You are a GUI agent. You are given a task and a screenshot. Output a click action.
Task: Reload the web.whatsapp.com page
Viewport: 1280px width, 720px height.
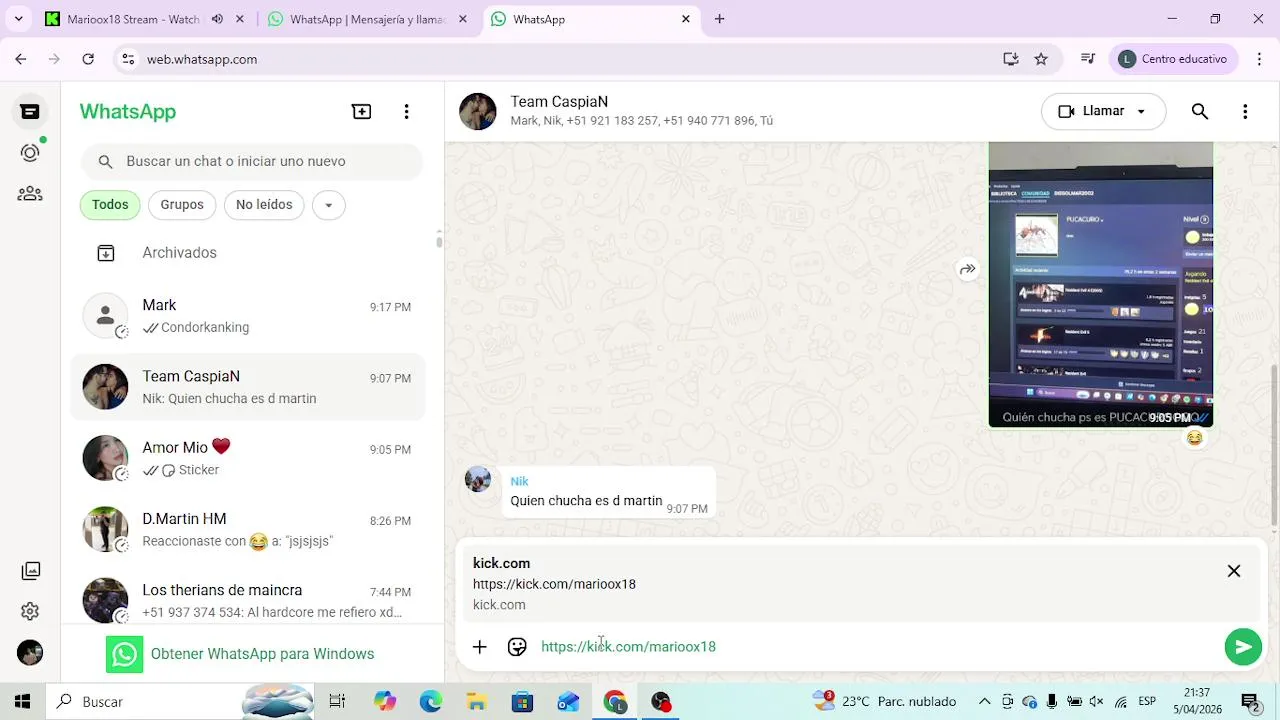(x=88, y=59)
